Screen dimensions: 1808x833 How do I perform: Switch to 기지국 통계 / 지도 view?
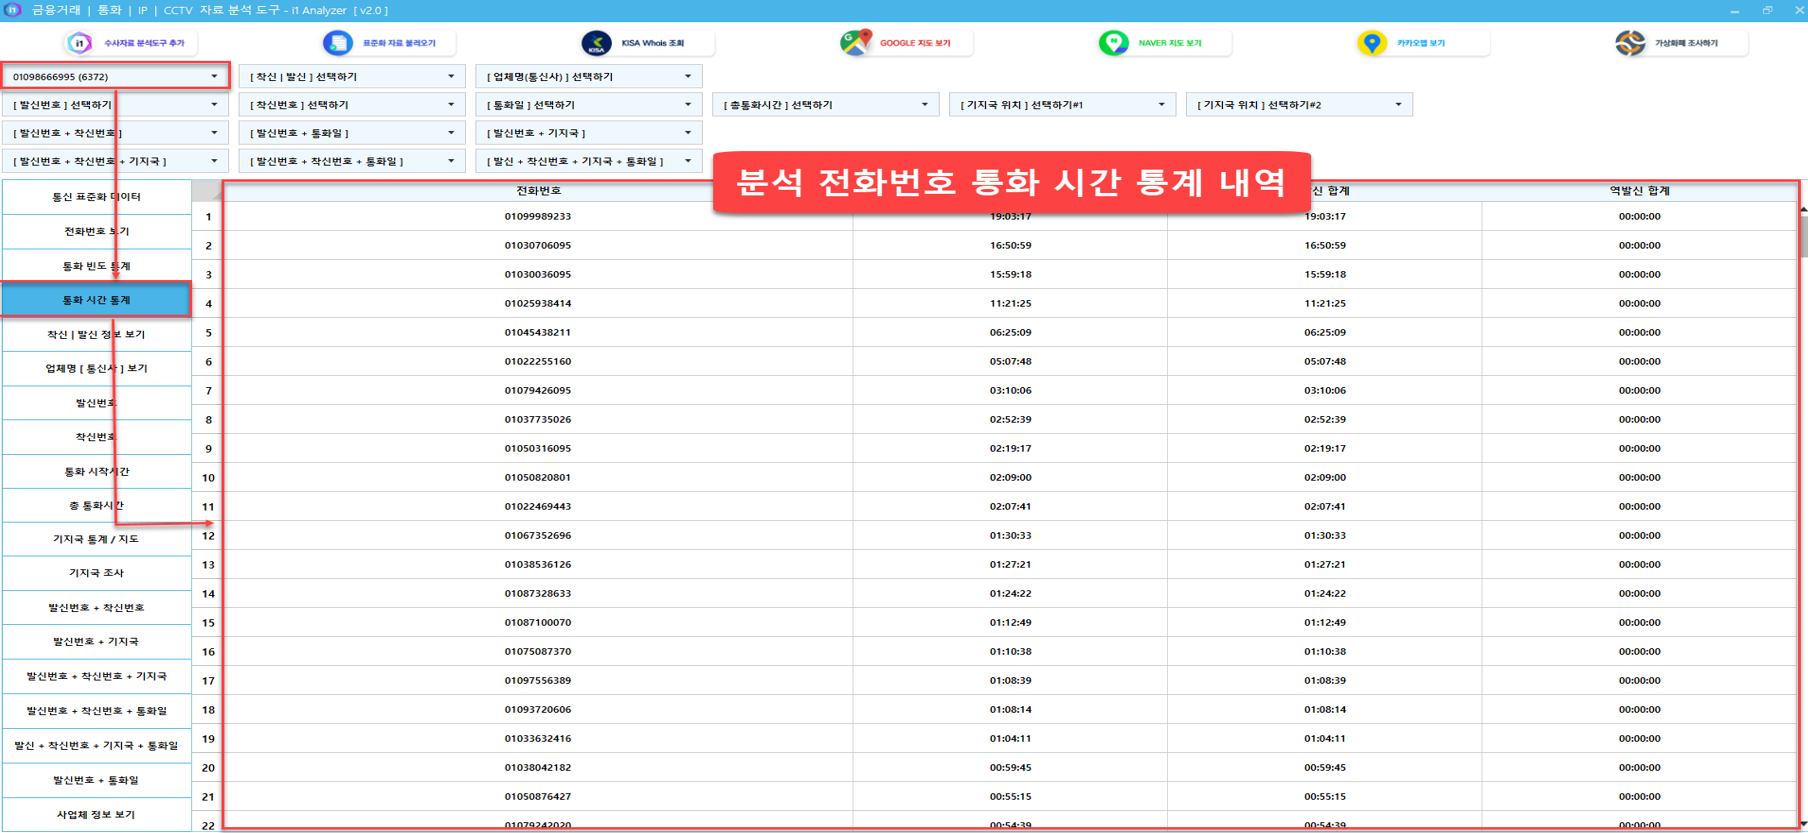pos(96,539)
